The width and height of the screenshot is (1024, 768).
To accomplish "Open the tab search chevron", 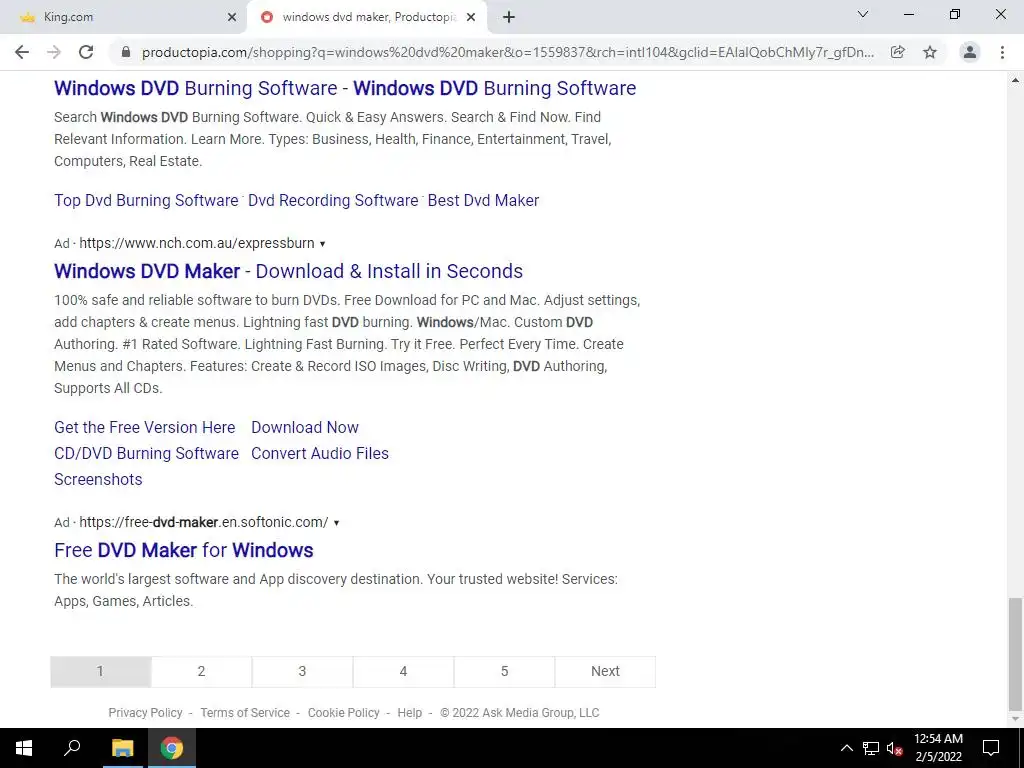I will click(863, 14).
